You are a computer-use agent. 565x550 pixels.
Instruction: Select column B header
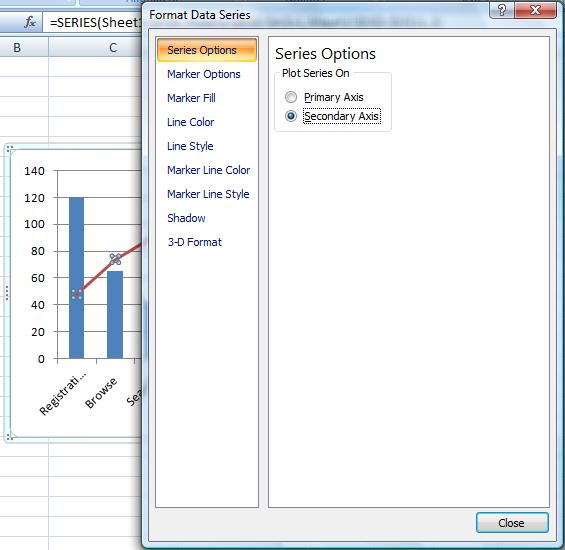(x=17, y=48)
